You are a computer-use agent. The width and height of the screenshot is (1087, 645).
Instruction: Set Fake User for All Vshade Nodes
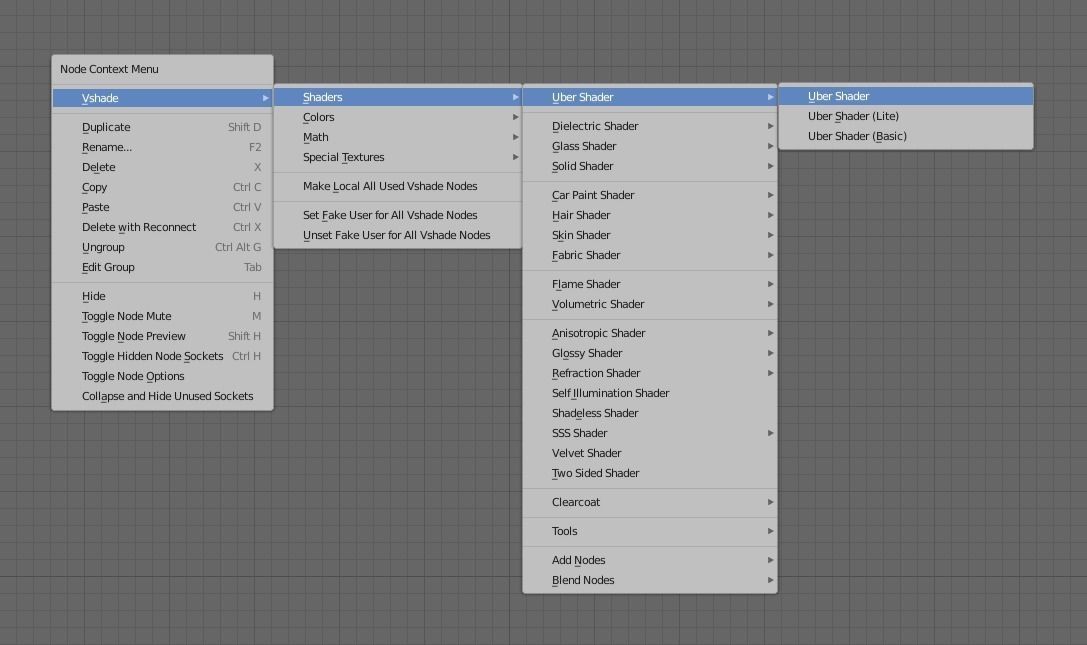pos(390,215)
